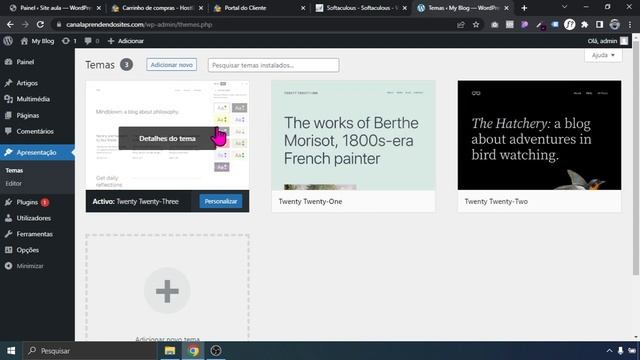Screen dimensions: 640x360
Task: Open the Adicionar new content menu
Action: coord(126,41)
